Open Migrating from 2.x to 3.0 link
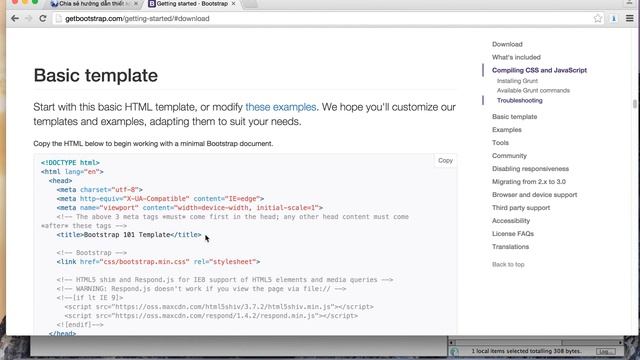The height and width of the screenshot is (360, 640). click(x=529, y=182)
